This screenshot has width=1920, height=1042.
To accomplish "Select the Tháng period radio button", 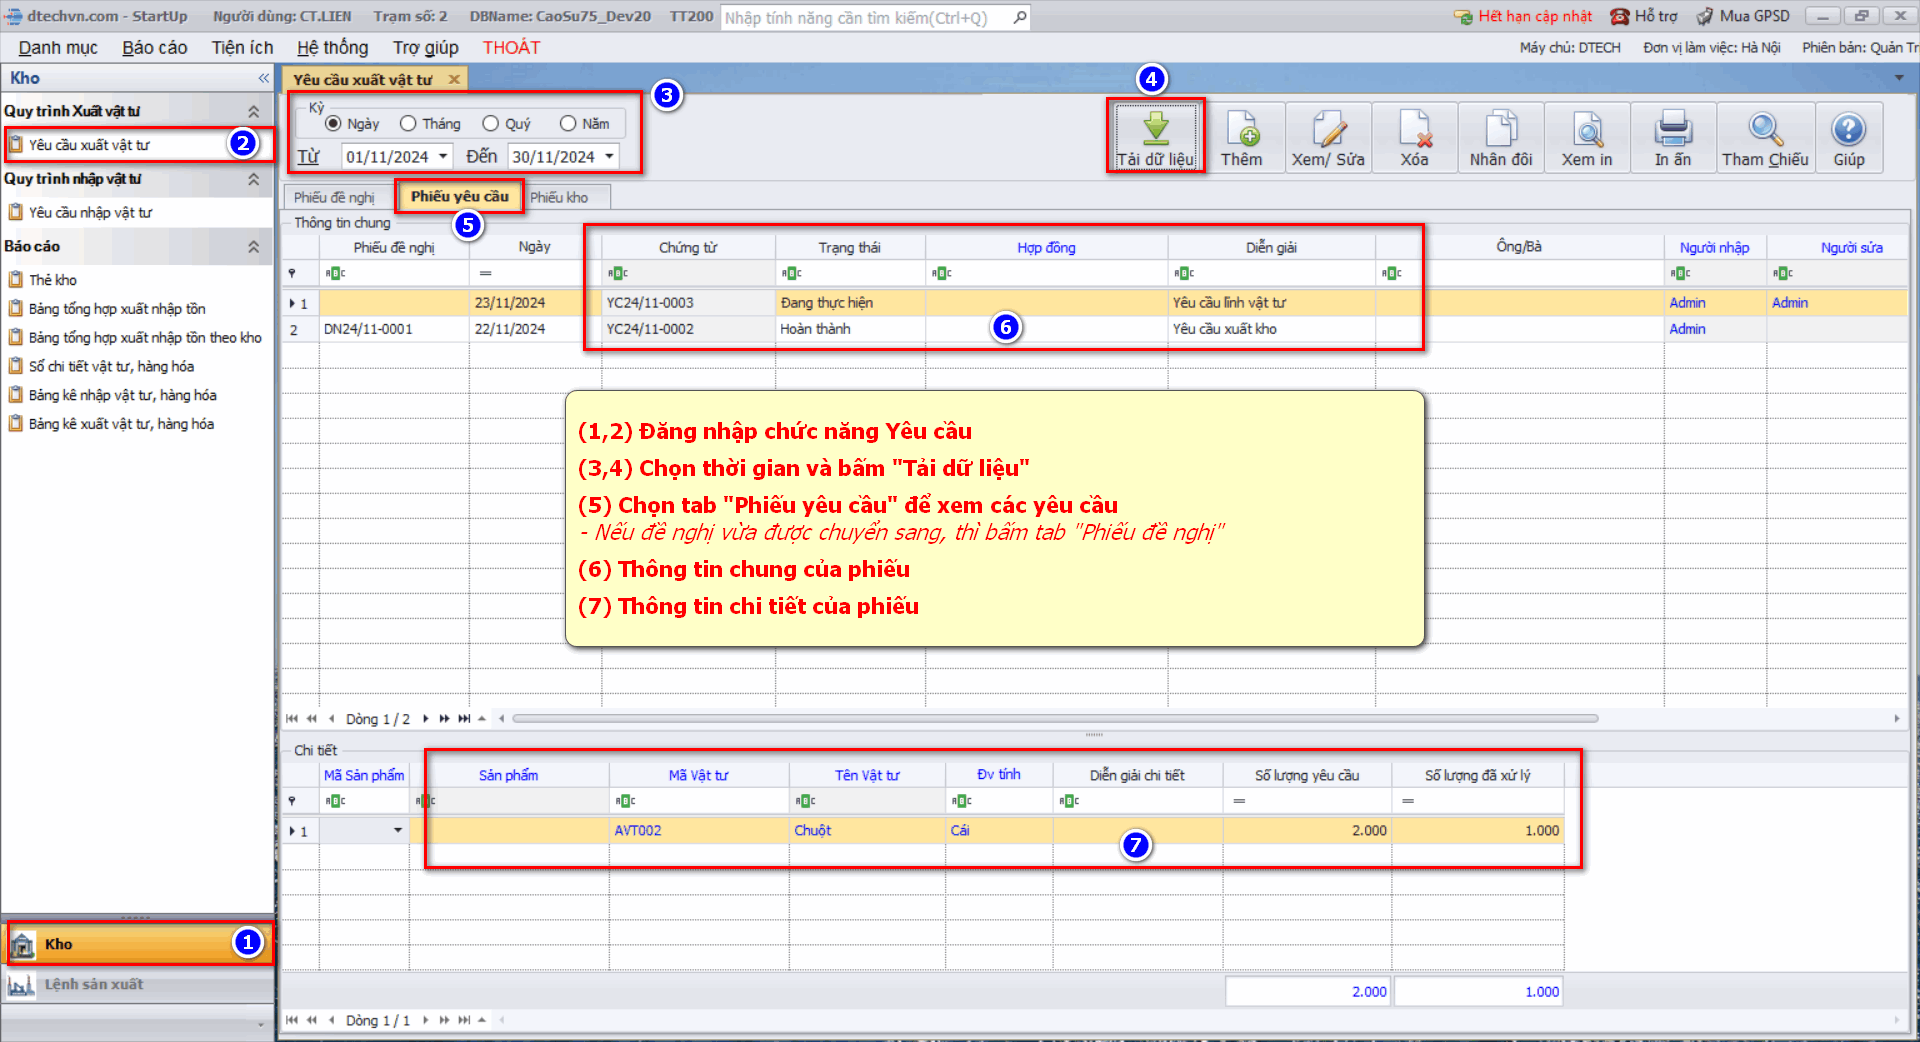I will point(408,124).
